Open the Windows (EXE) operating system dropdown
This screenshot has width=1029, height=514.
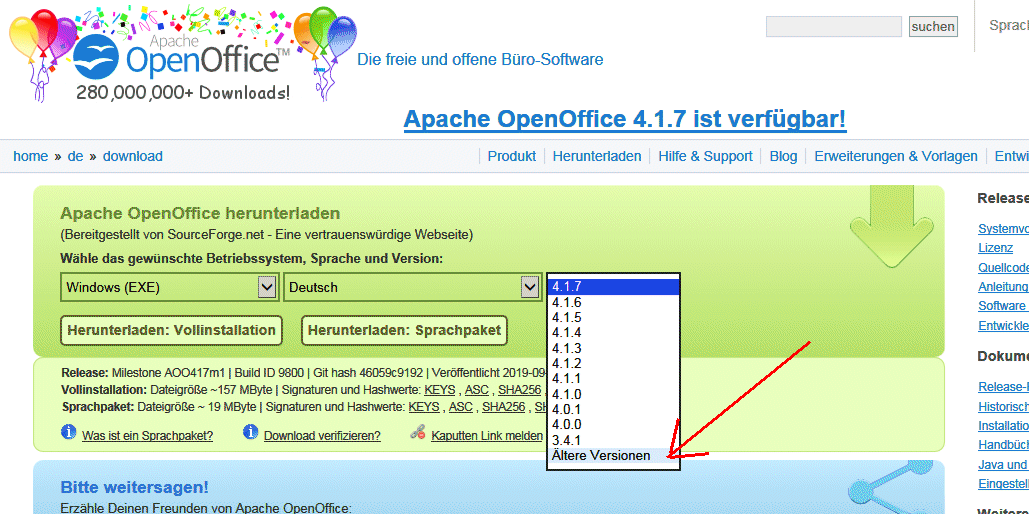[168, 288]
